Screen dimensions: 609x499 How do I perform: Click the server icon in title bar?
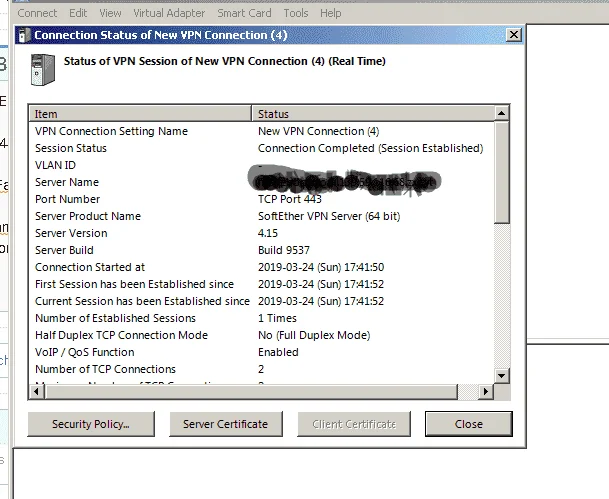(24, 35)
